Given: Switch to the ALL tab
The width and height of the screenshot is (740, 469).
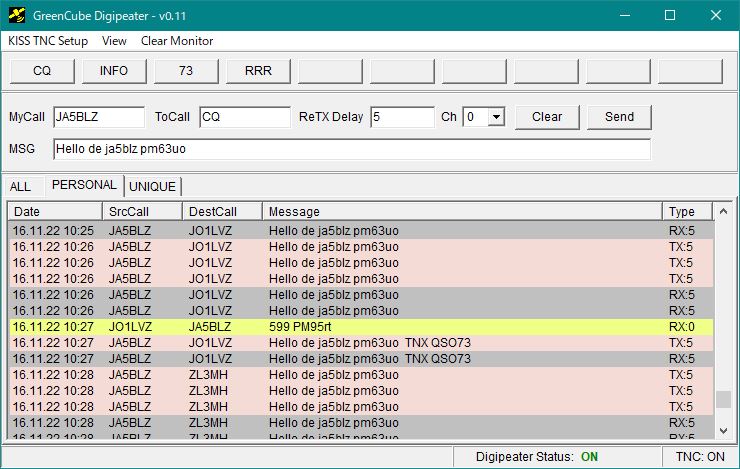Looking at the screenshot, I should (20, 187).
